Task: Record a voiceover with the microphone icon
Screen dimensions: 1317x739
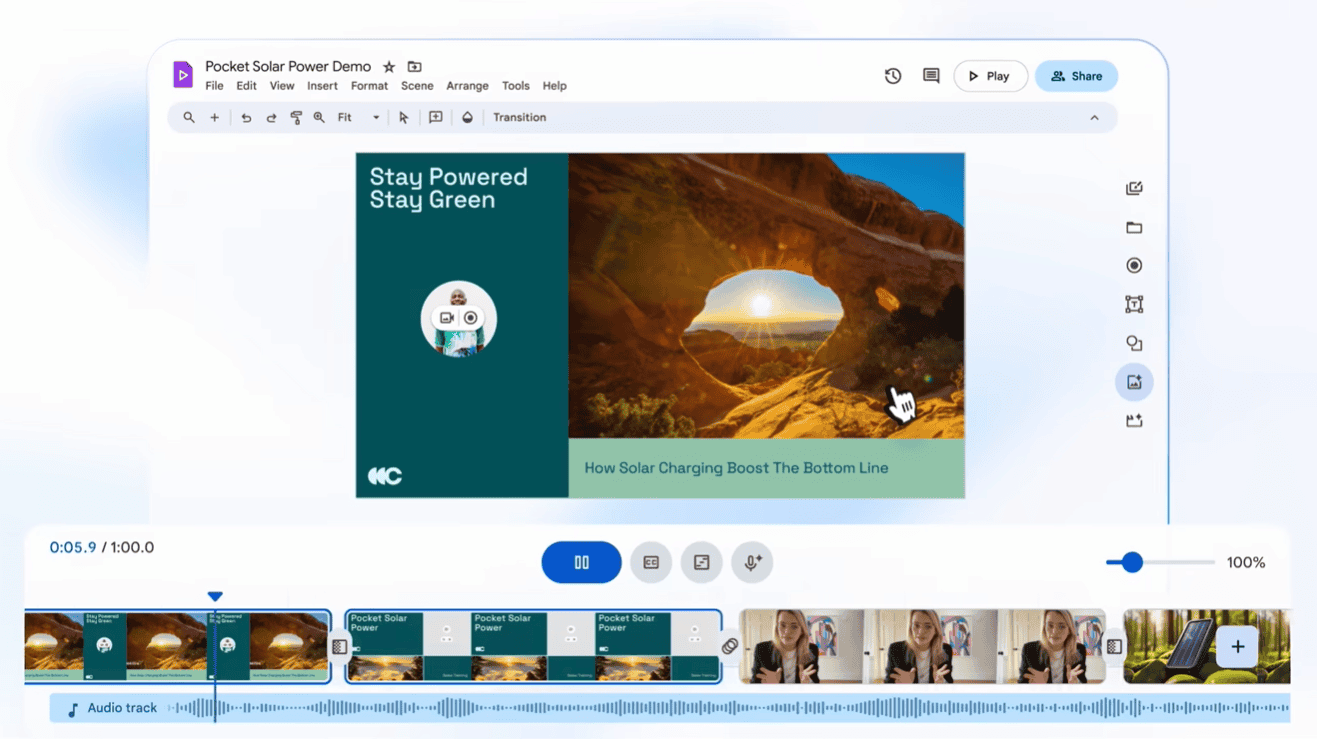Action: 752,562
